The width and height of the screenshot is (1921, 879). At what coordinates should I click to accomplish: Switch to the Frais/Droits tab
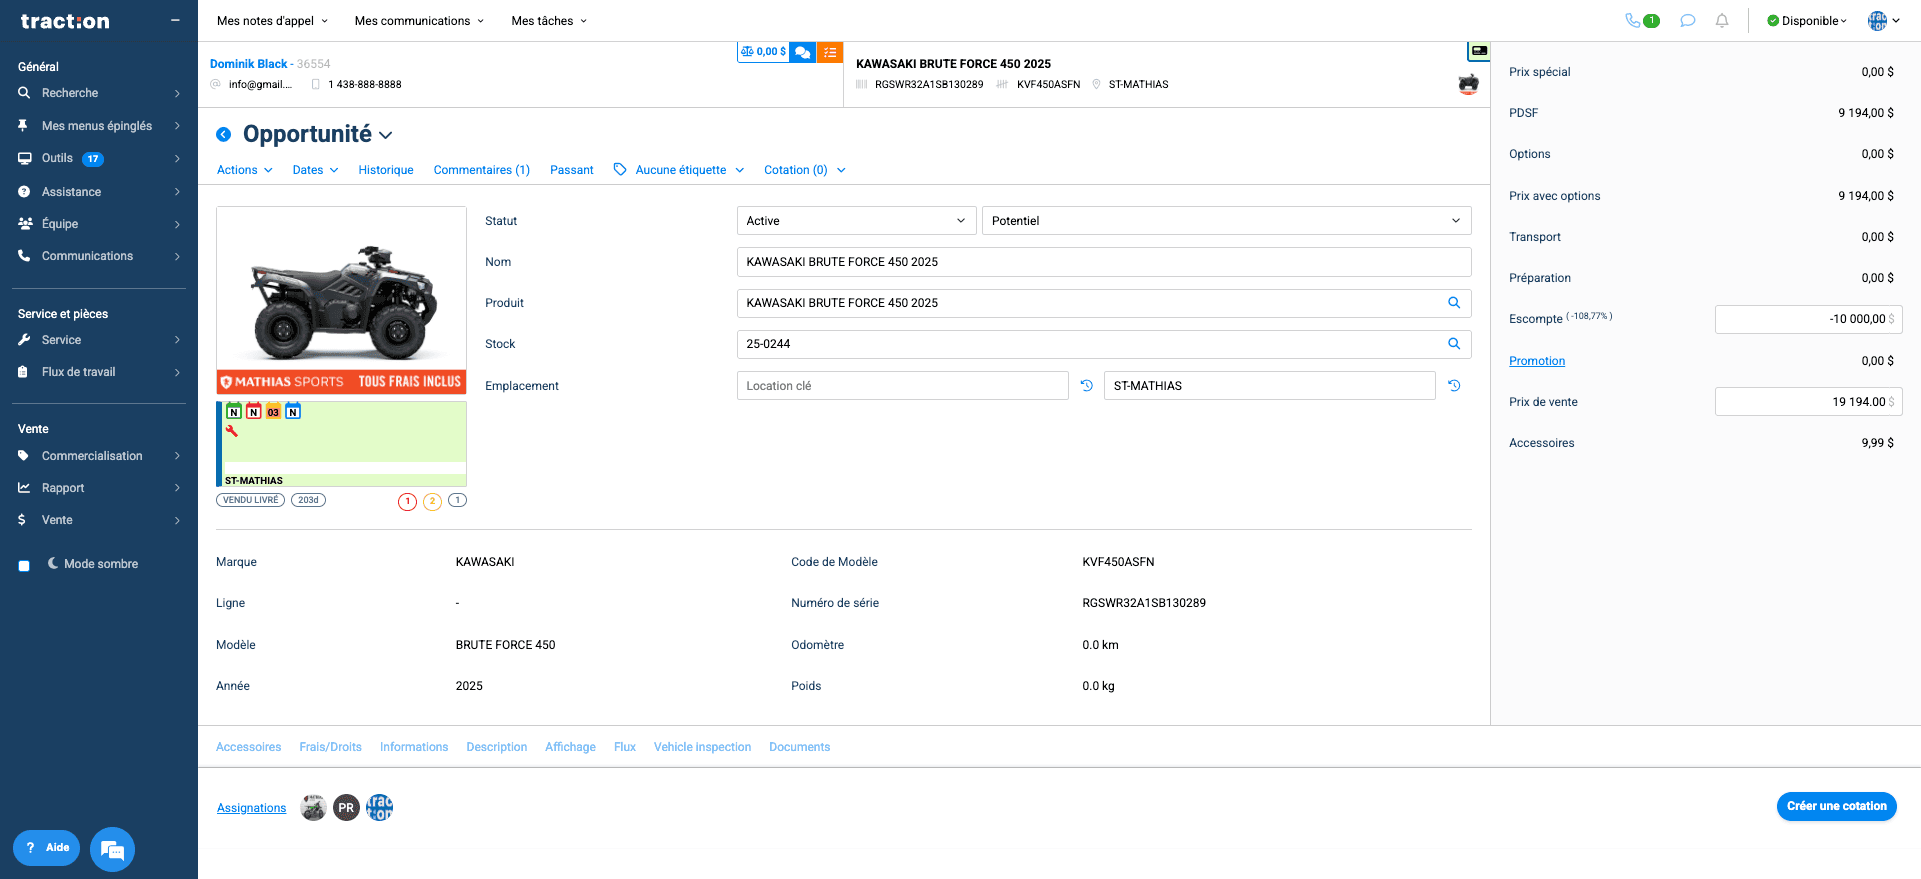point(331,747)
